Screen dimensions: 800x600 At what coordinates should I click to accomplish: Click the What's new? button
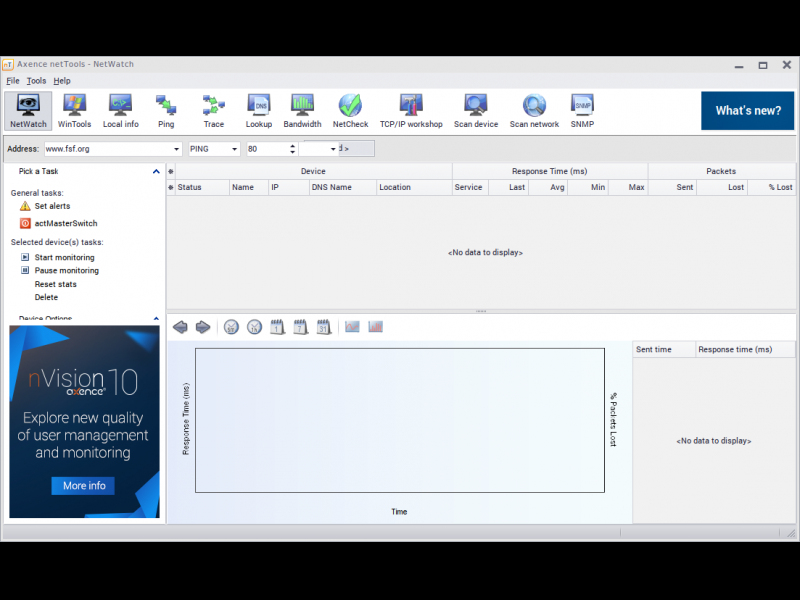tap(747, 111)
